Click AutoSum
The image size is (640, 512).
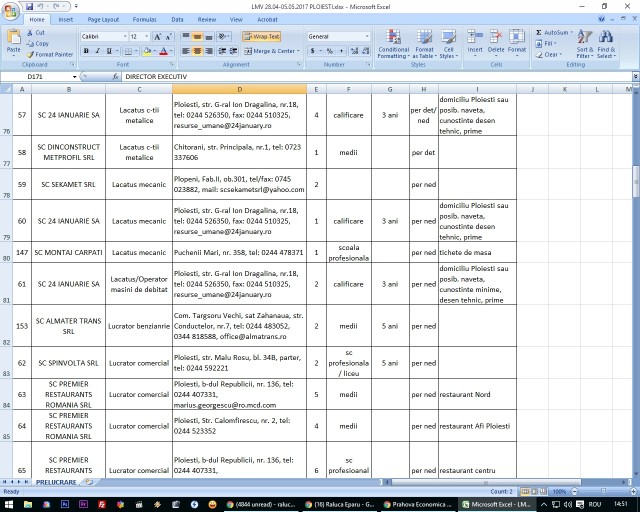coord(553,33)
